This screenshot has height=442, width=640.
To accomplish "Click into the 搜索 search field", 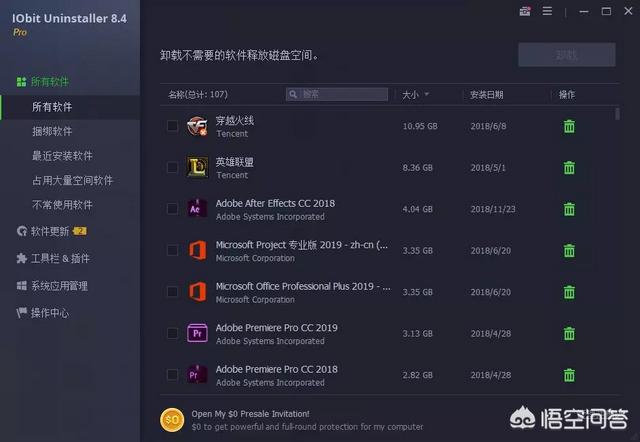I will (337, 95).
